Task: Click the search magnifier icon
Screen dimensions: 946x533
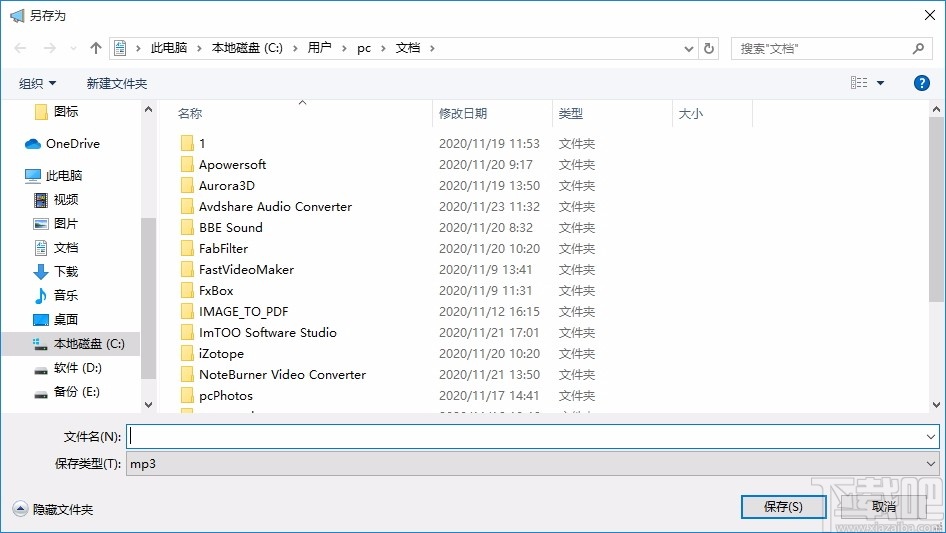Action: (x=918, y=48)
